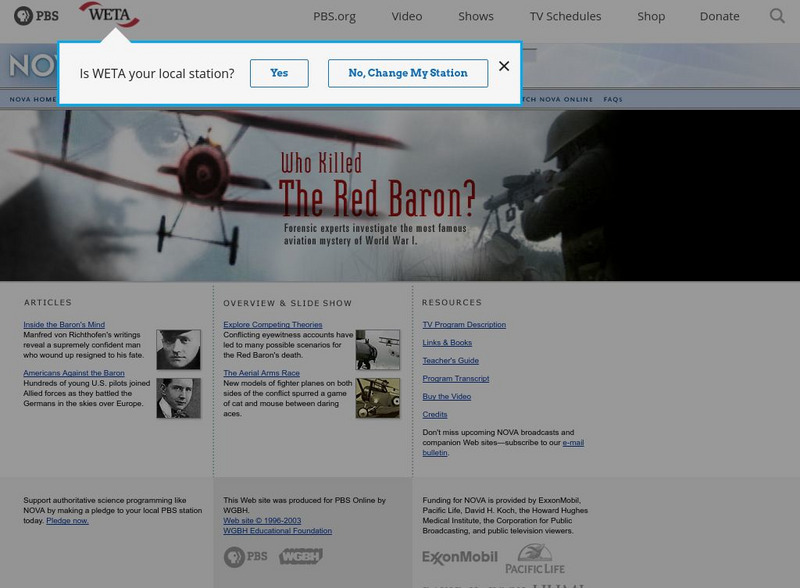Click the NOVA logo in the banner
Screen dimensions: 800x588
pos(33,66)
